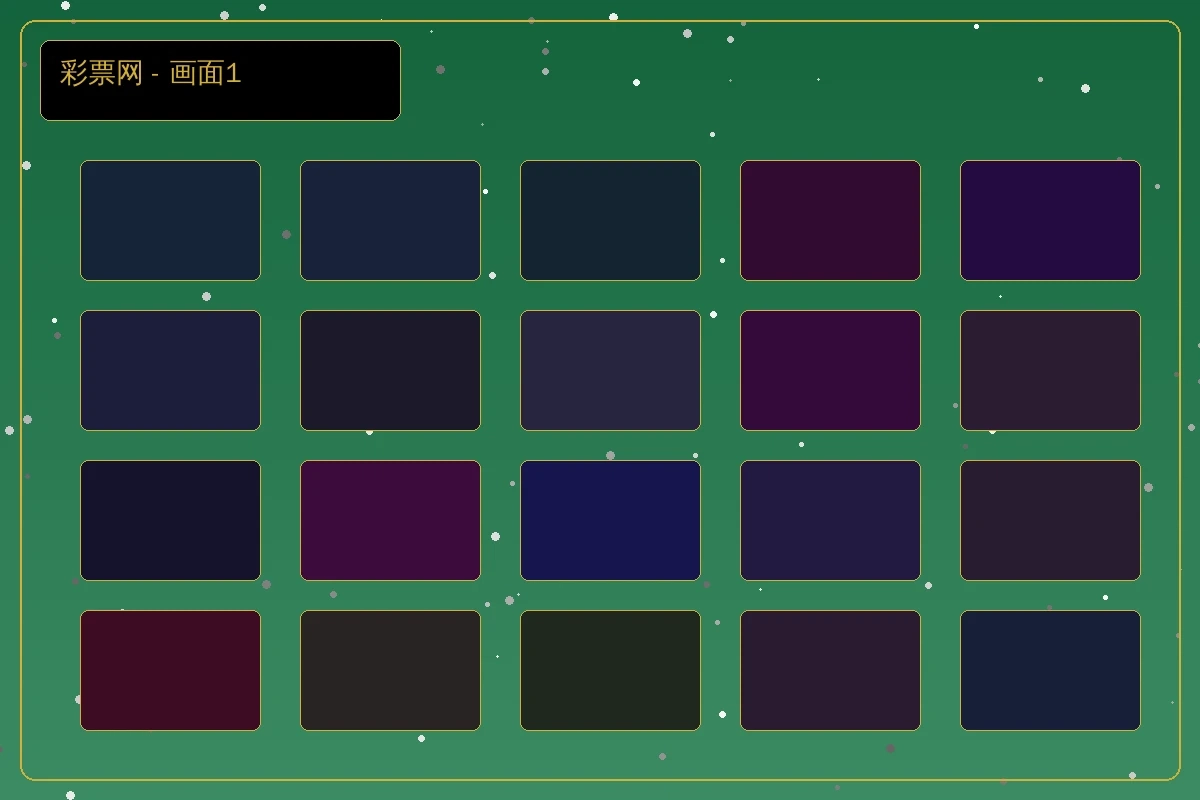This screenshot has height=800, width=1200.
Task: Open the second tile in the top row
Action: (390, 220)
